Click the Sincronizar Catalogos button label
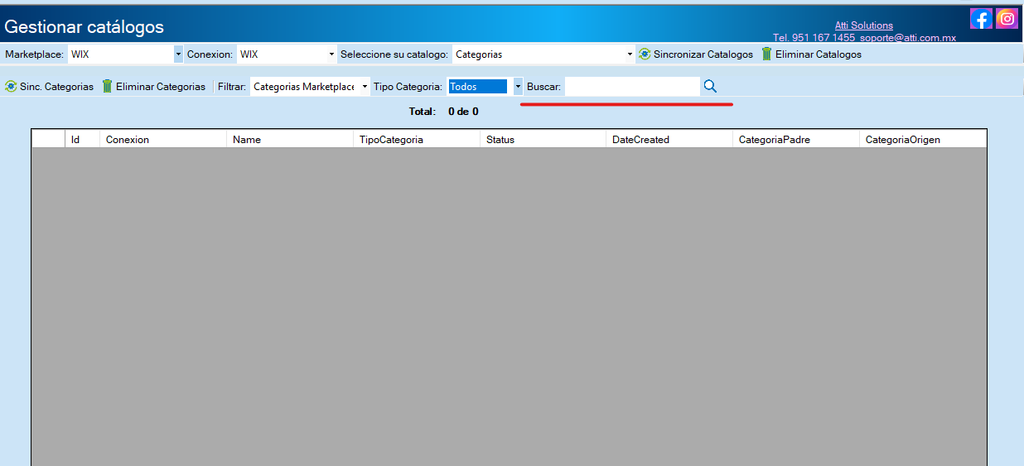The image size is (1024, 466). [x=703, y=54]
